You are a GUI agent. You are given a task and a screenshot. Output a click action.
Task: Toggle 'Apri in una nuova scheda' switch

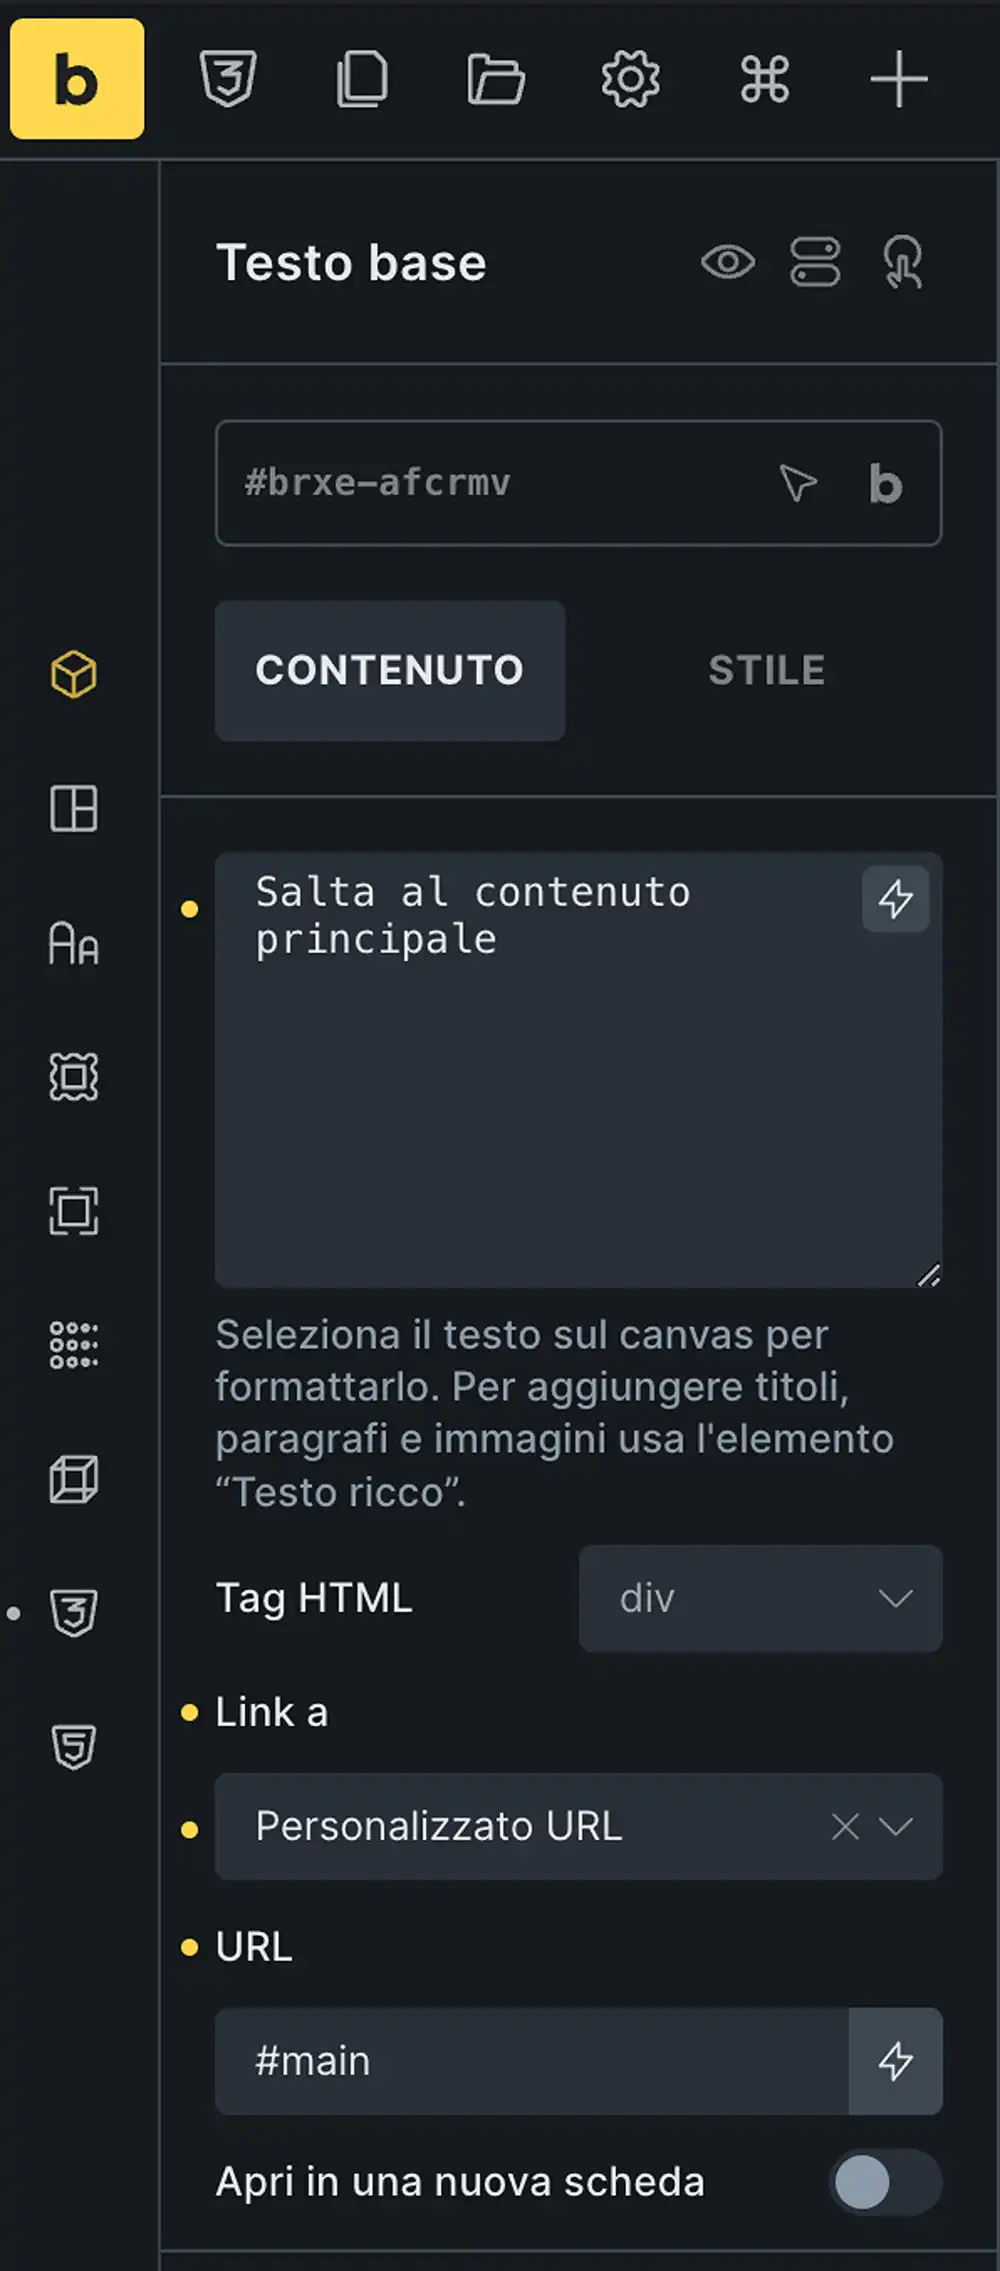pos(884,2182)
